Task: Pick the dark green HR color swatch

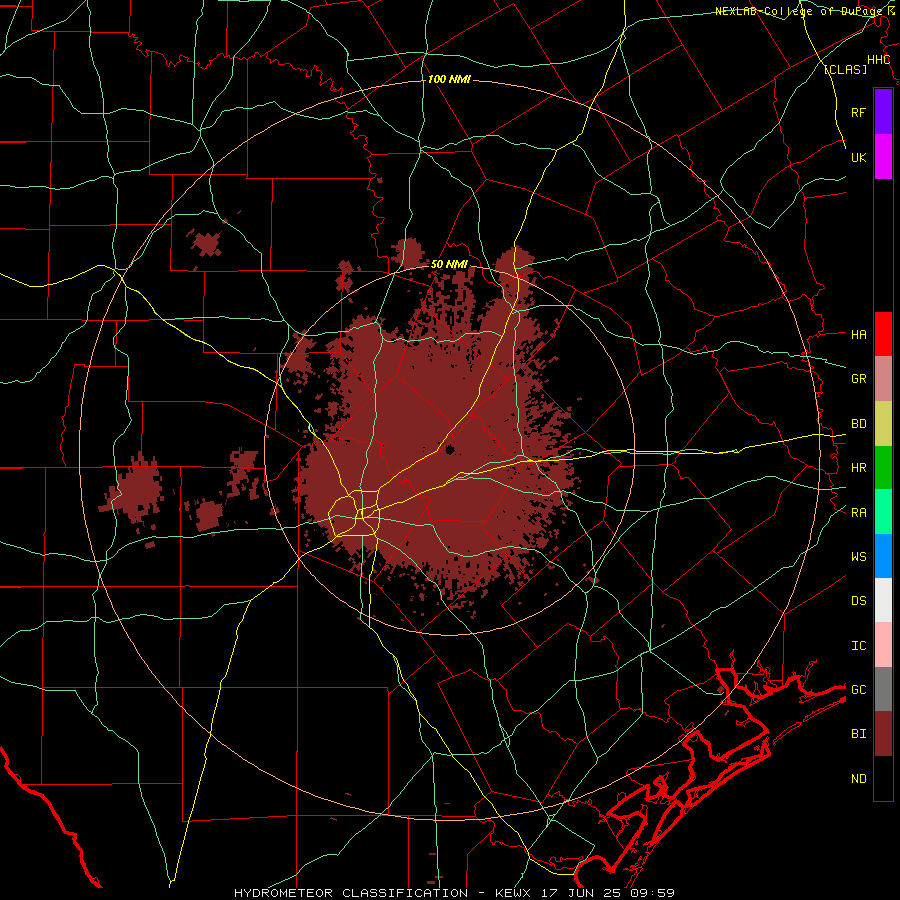Action: coord(883,468)
